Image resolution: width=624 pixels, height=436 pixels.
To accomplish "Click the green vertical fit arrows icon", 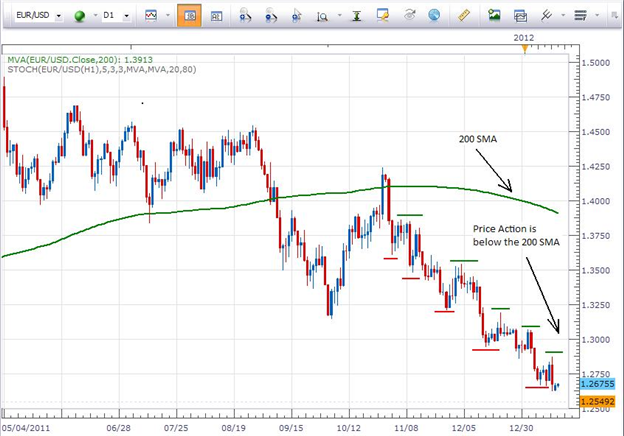I will [x=357, y=16].
